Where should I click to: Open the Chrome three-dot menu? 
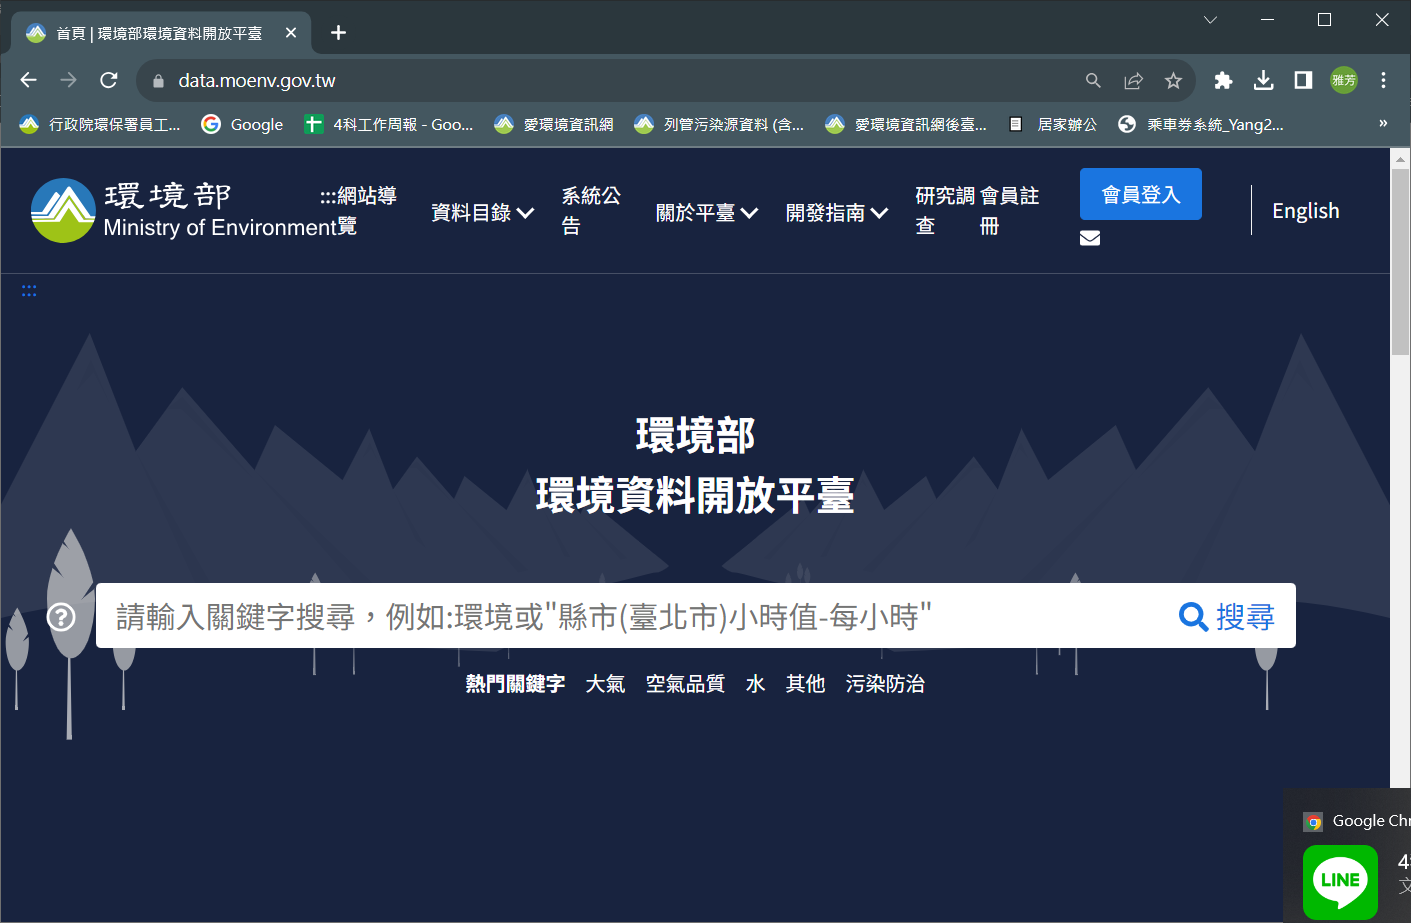click(x=1383, y=79)
